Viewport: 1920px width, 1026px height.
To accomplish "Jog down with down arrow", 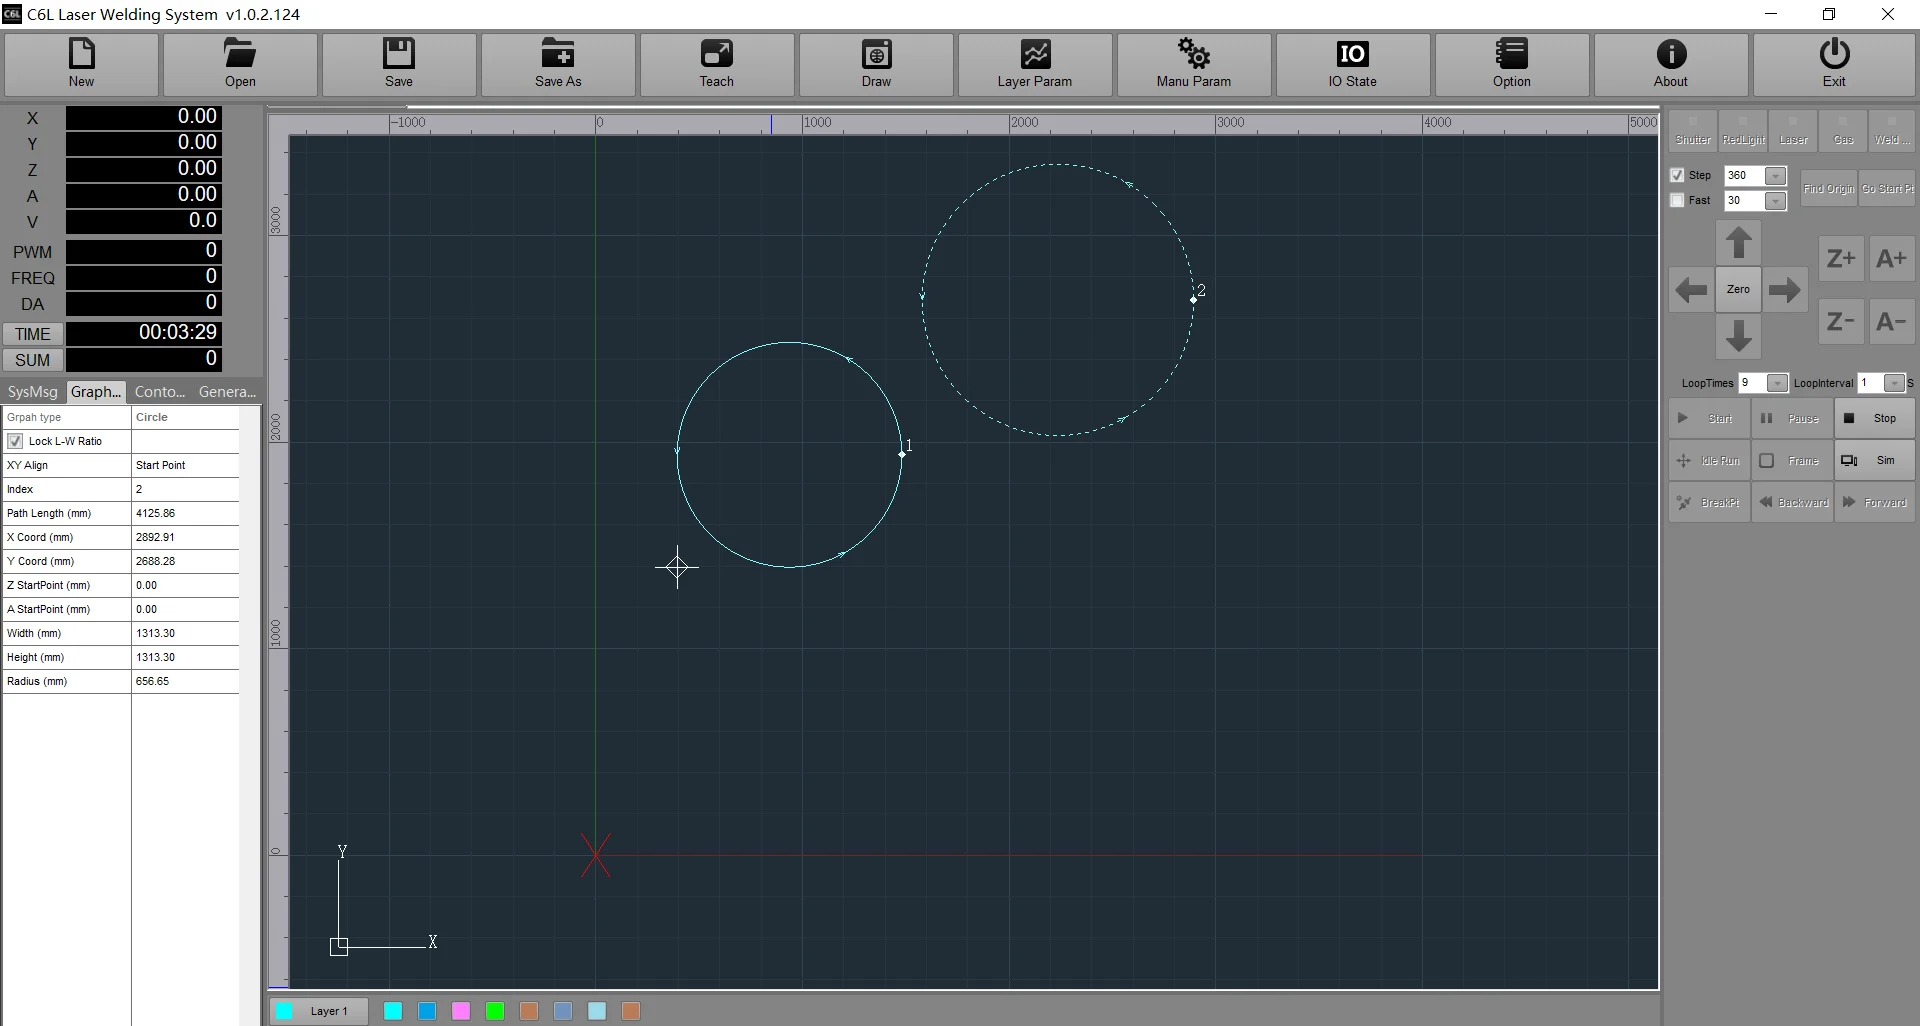I will (x=1739, y=336).
